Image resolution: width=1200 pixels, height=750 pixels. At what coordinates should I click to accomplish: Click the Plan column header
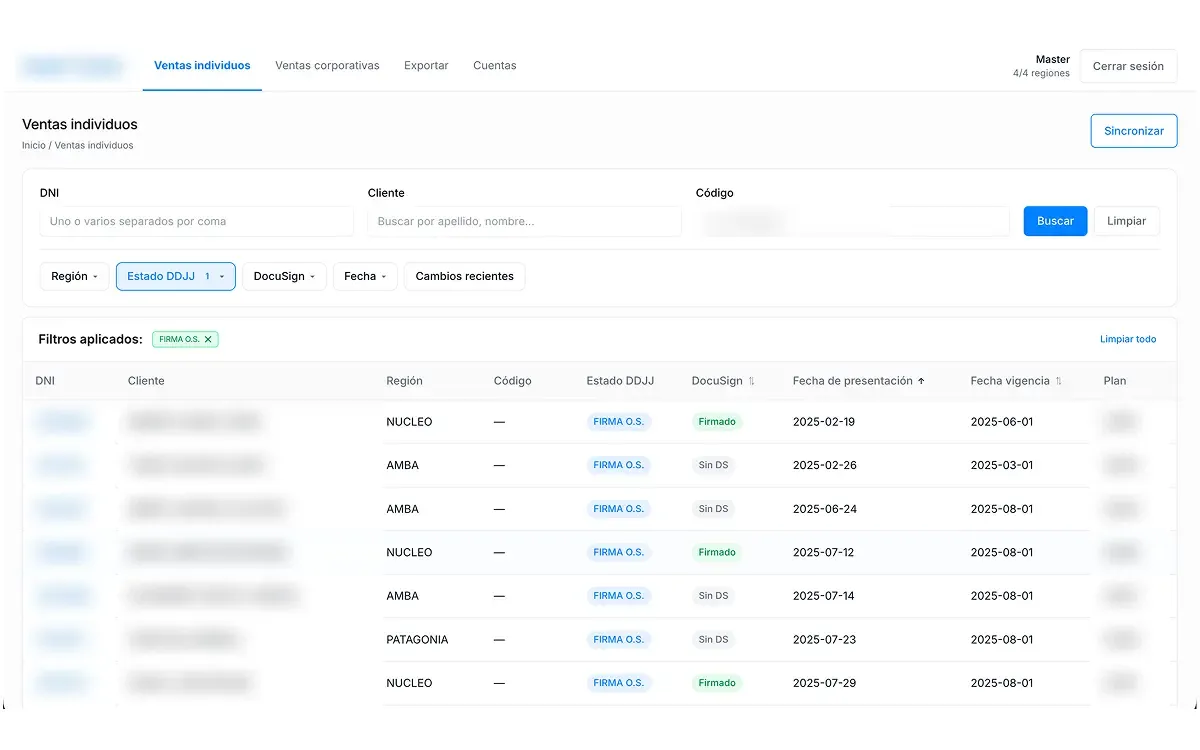coord(1115,381)
